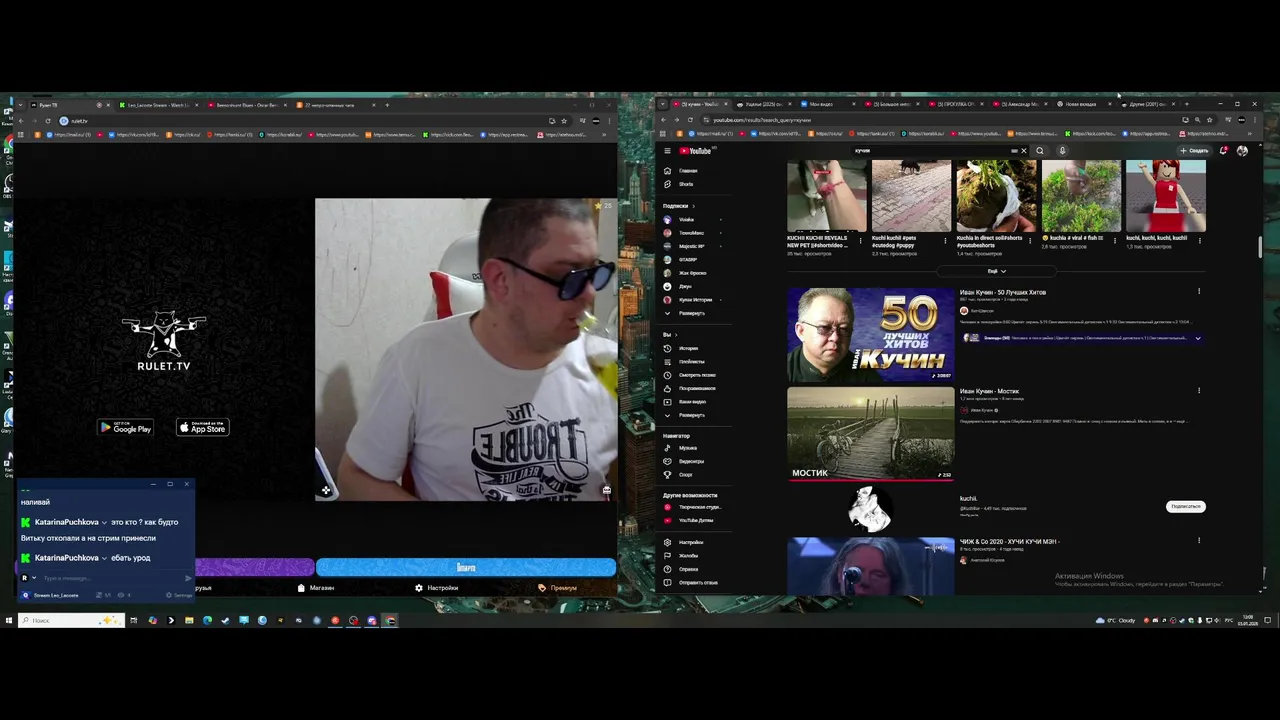The height and width of the screenshot is (720, 1280).
Task: Click the chat message input field
Action: tap(110, 578)
